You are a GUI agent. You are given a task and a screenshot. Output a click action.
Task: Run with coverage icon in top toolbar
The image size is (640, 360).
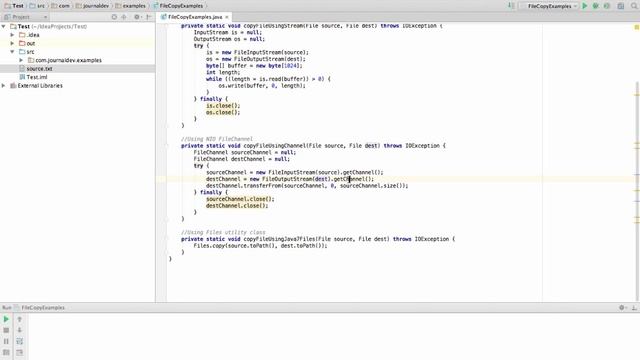pos(607,6)
